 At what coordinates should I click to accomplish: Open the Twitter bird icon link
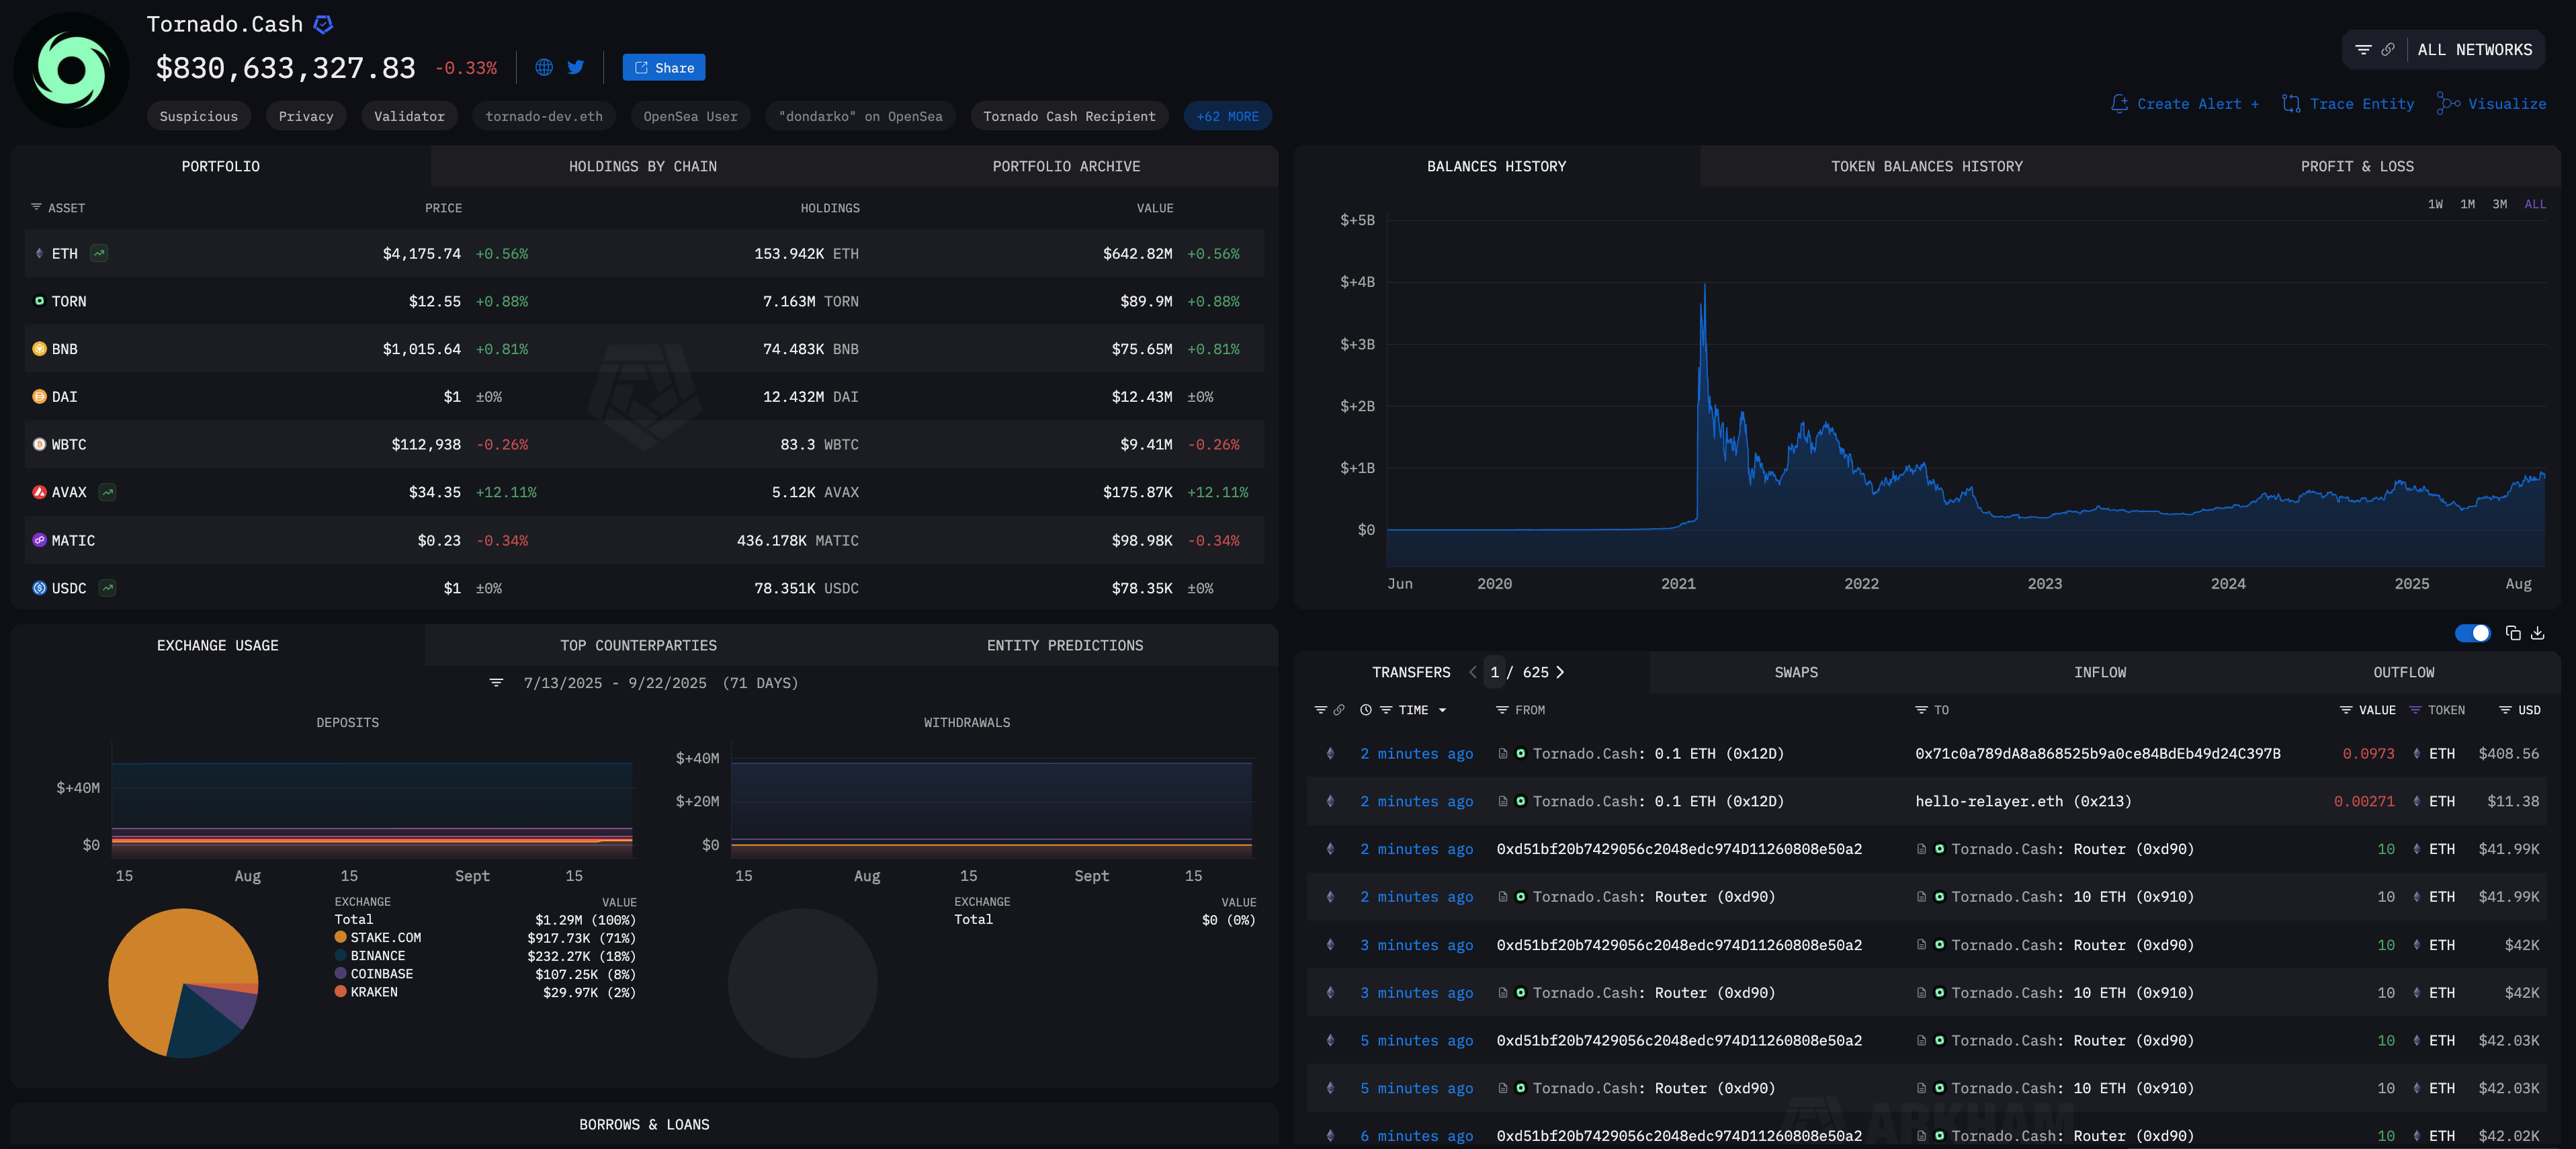pyautogui.click(x=576, y=67)
